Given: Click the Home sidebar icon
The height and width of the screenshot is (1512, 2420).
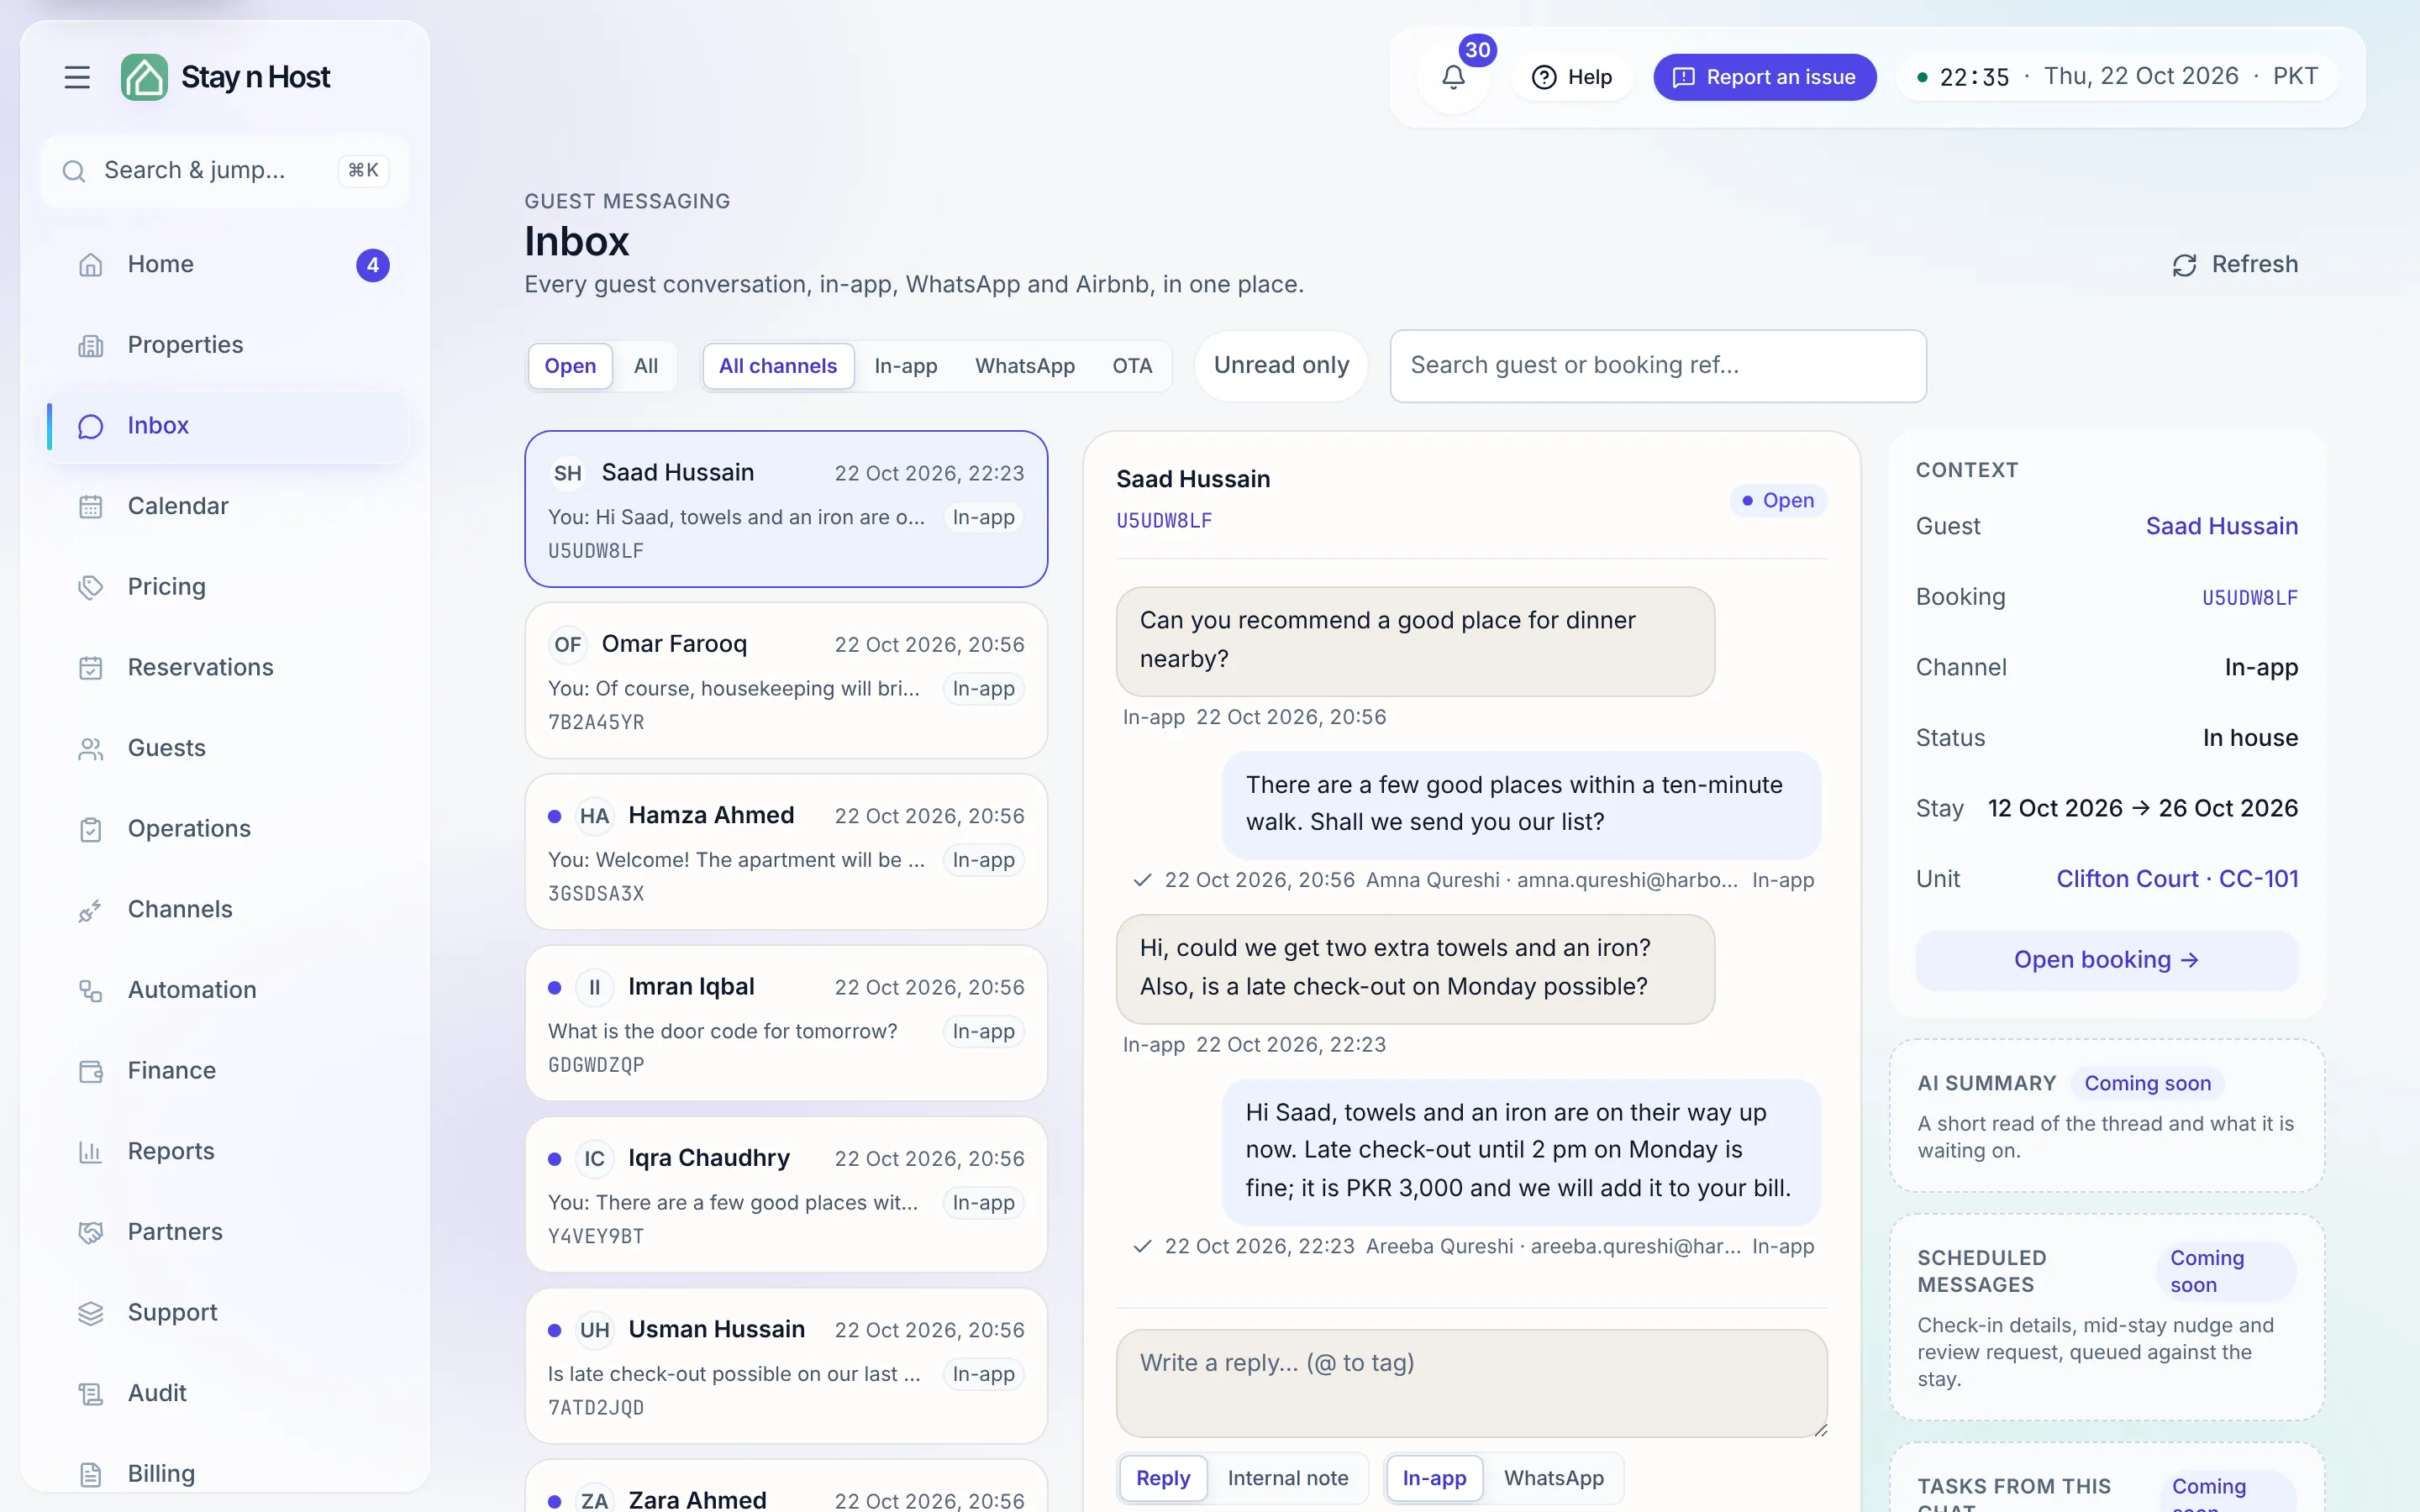Looking at the screenshot, I should 91,265.
